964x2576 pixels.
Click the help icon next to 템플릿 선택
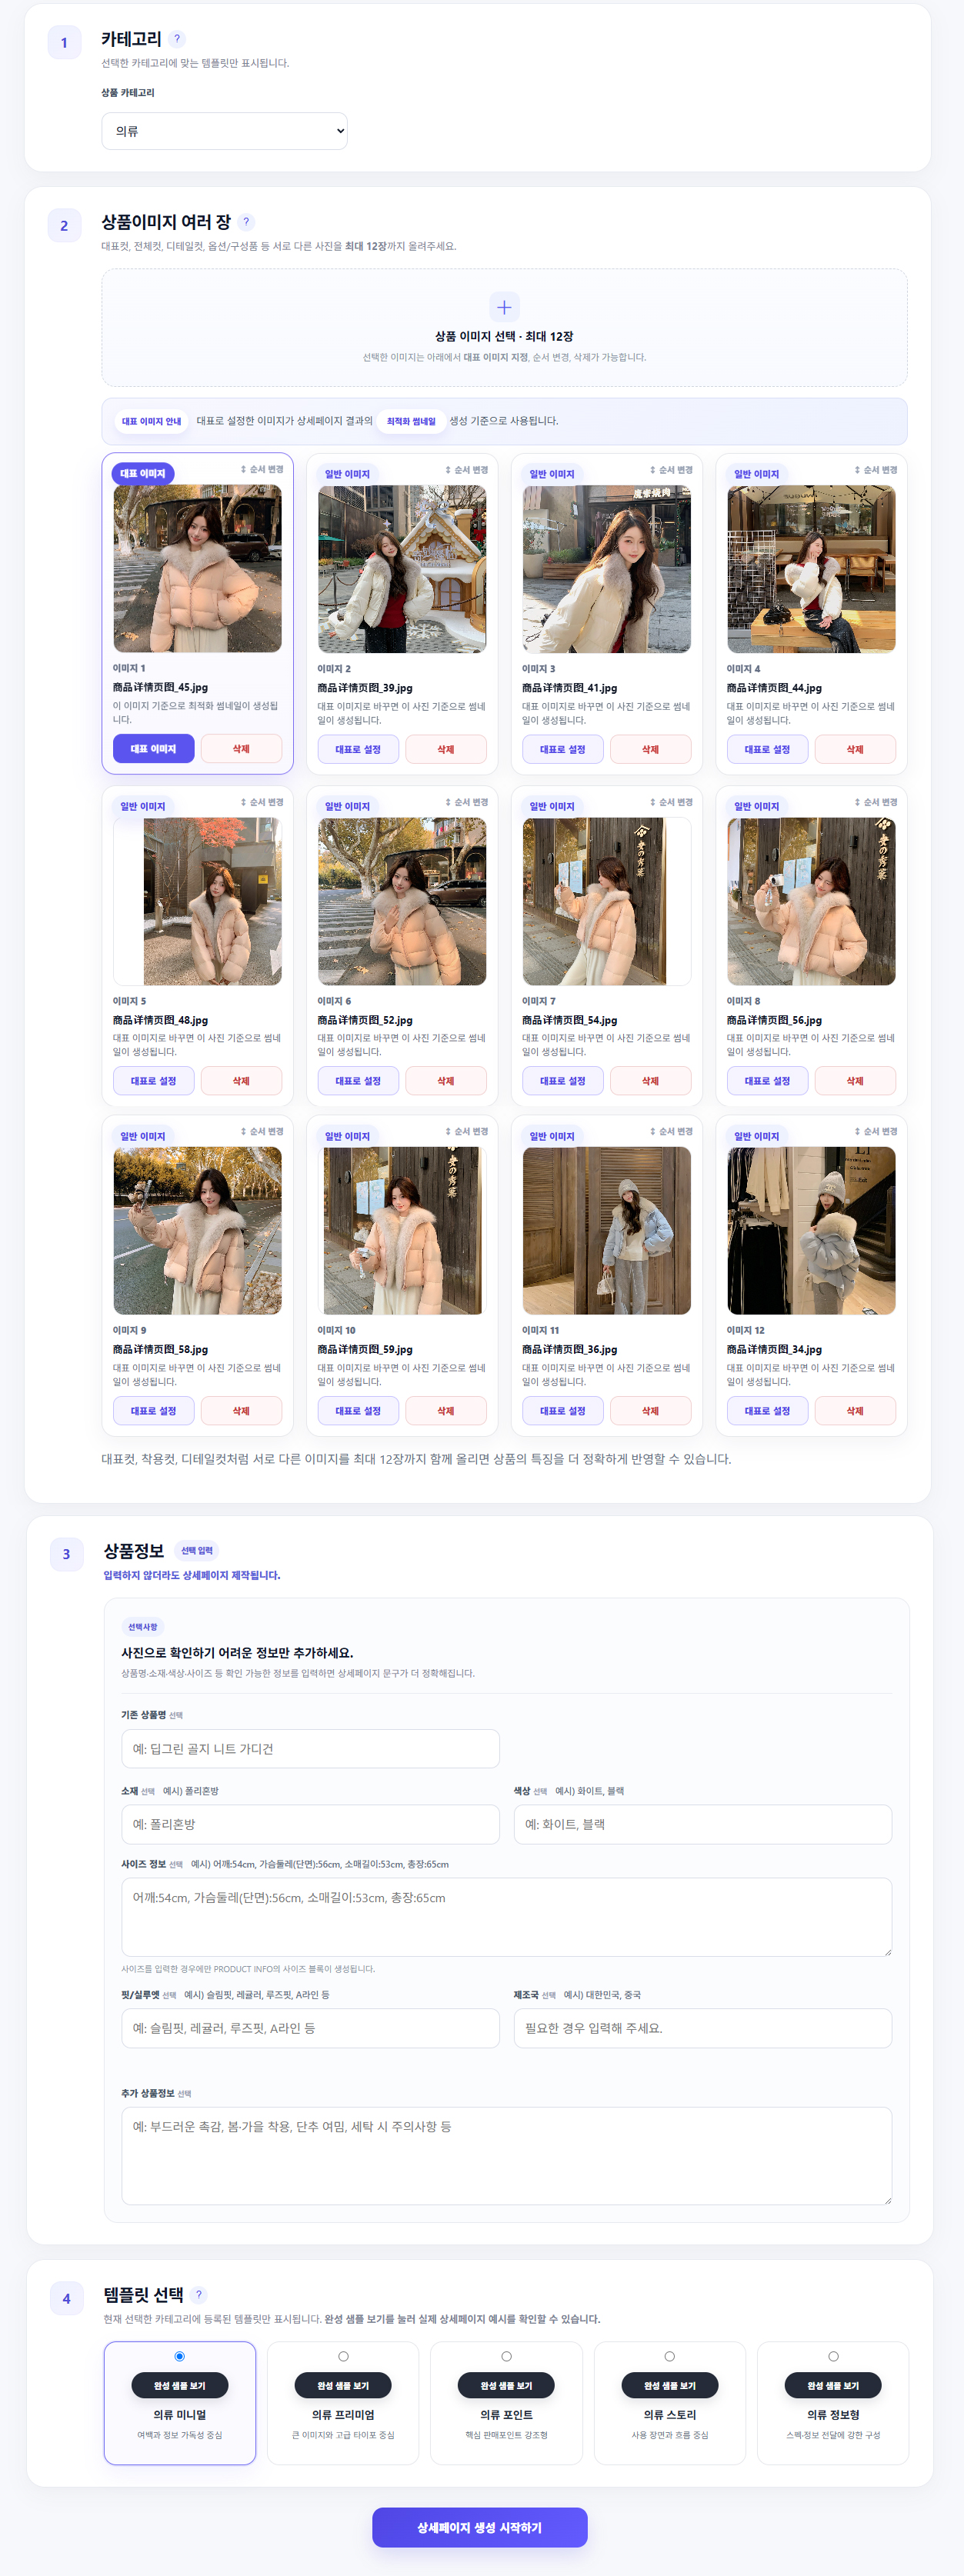[199, 2294]
